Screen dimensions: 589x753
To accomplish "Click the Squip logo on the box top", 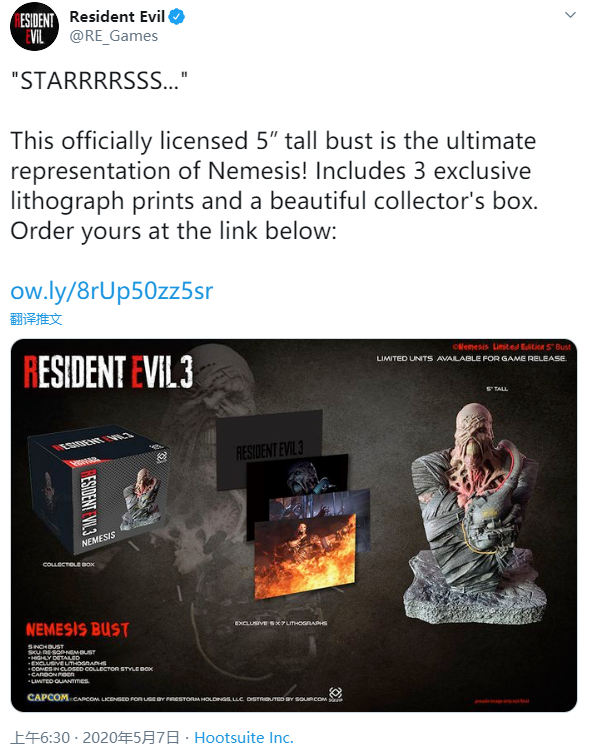I will click(162, 455).
